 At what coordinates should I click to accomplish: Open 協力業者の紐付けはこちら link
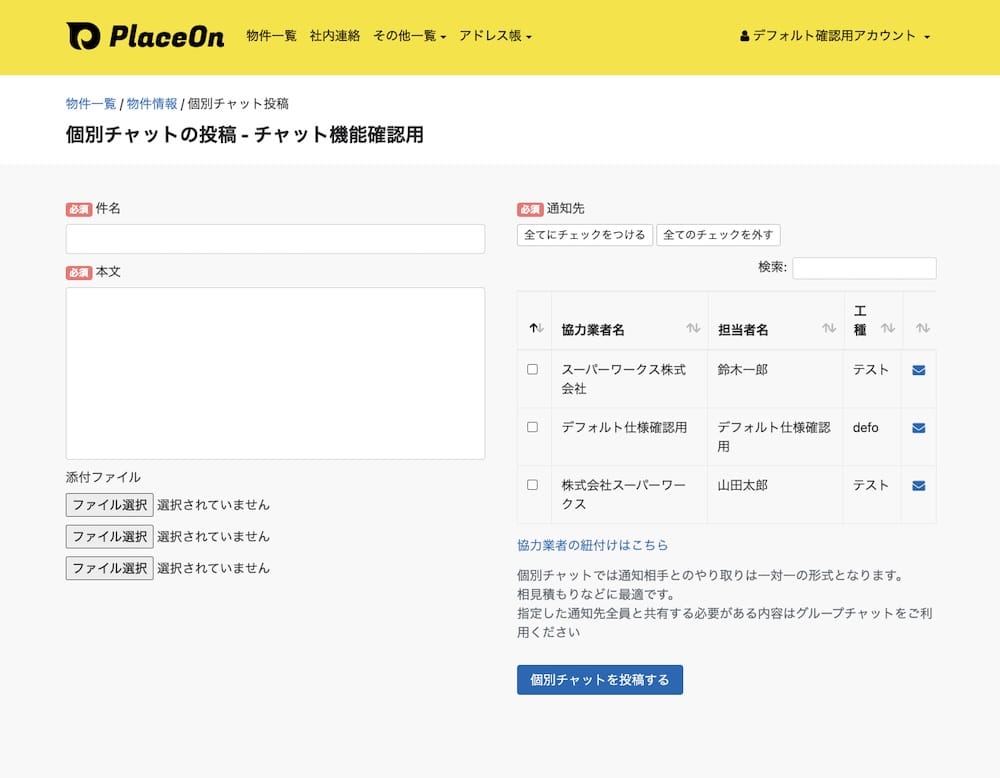(592, 545)
